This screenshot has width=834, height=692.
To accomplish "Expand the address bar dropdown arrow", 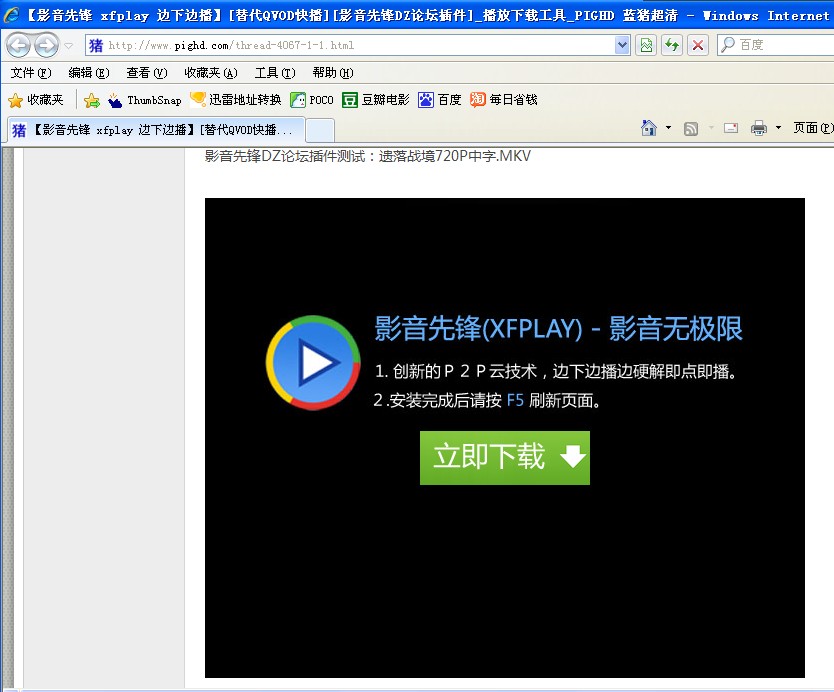I will coord(622,45).
